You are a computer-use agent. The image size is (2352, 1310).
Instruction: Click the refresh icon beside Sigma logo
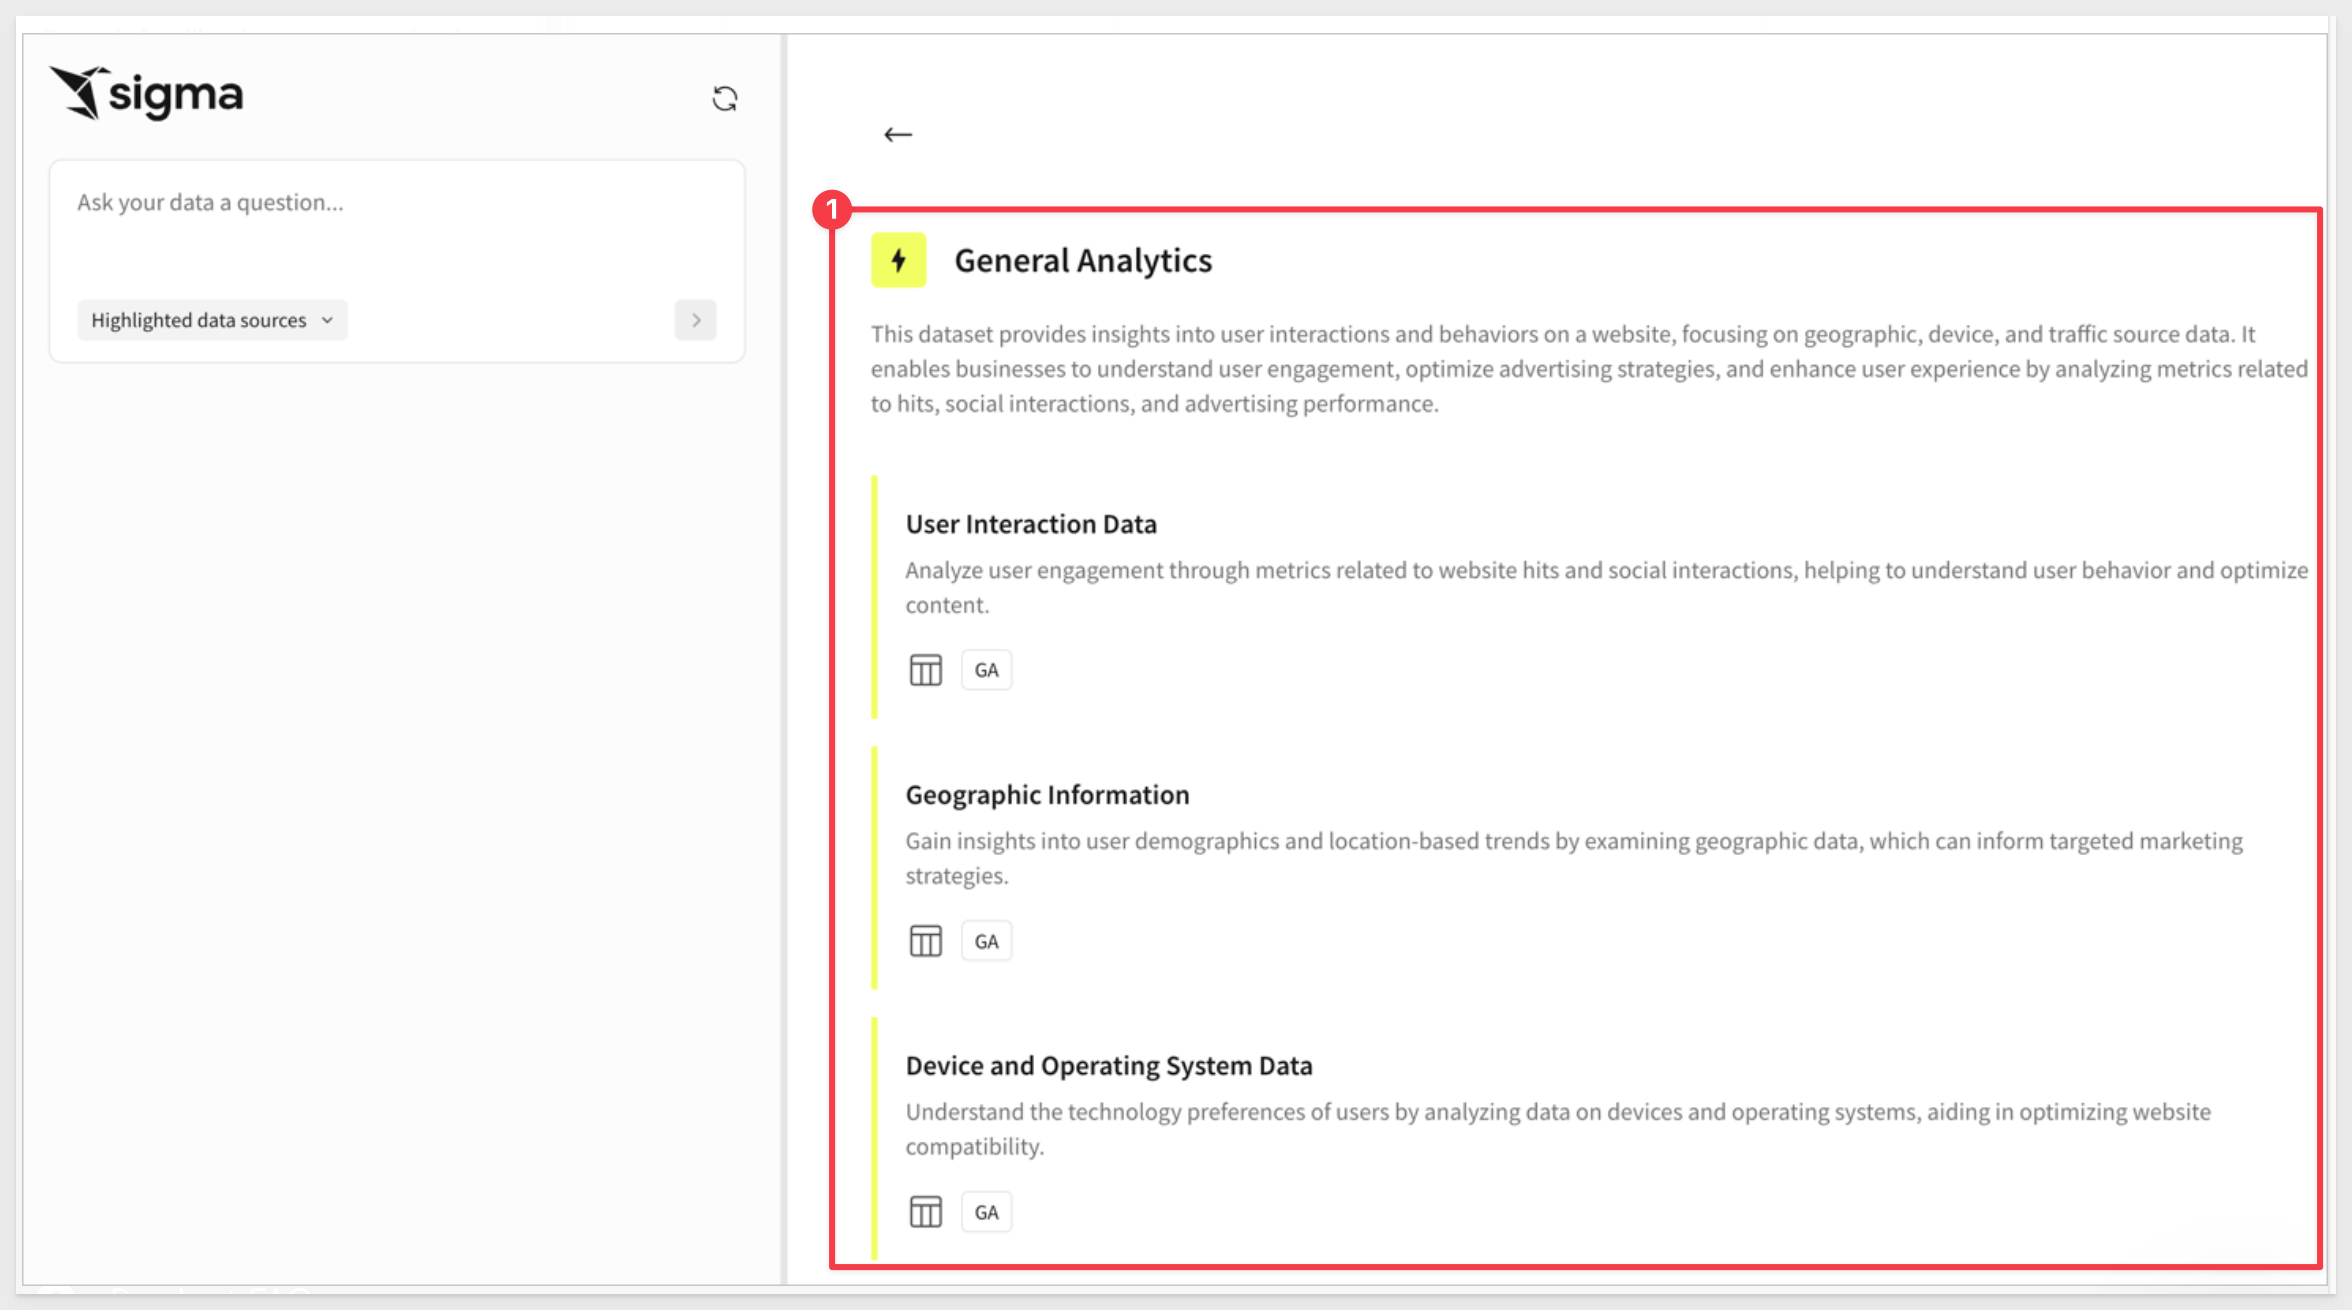725,98
